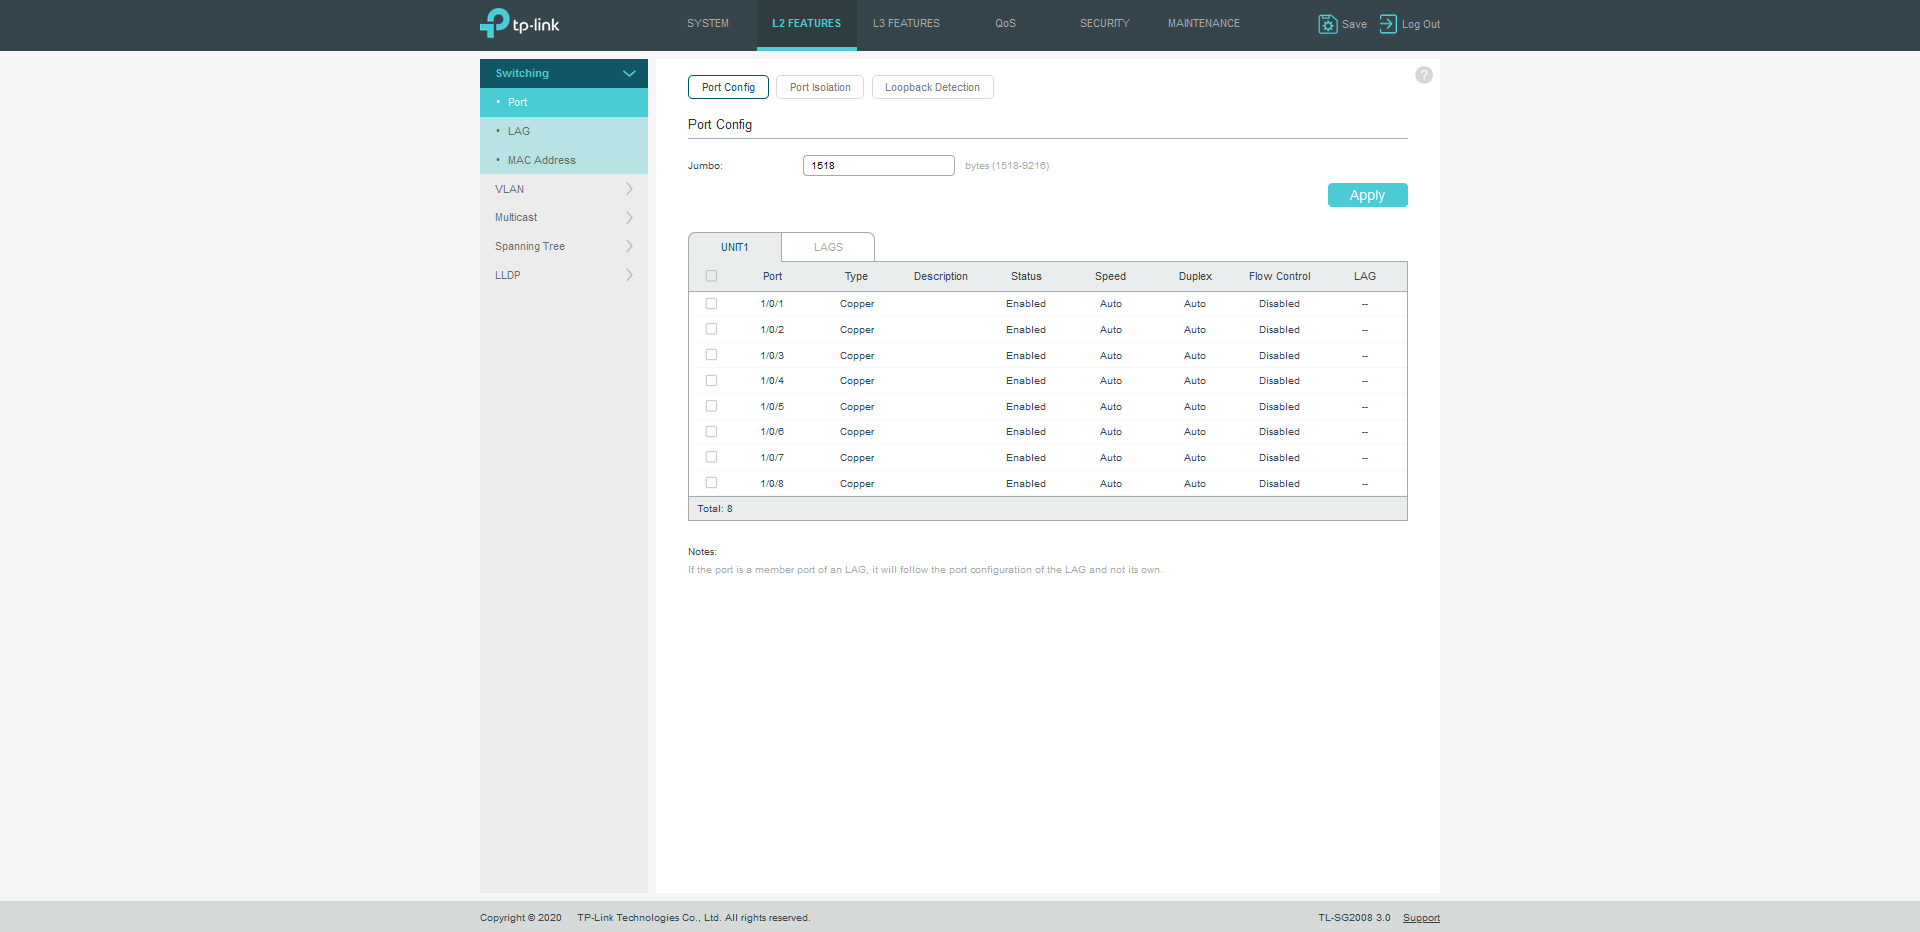The image size is (1920, 932).
Task: Select the UNIT1 table tab
Action: tap(735, 247)
